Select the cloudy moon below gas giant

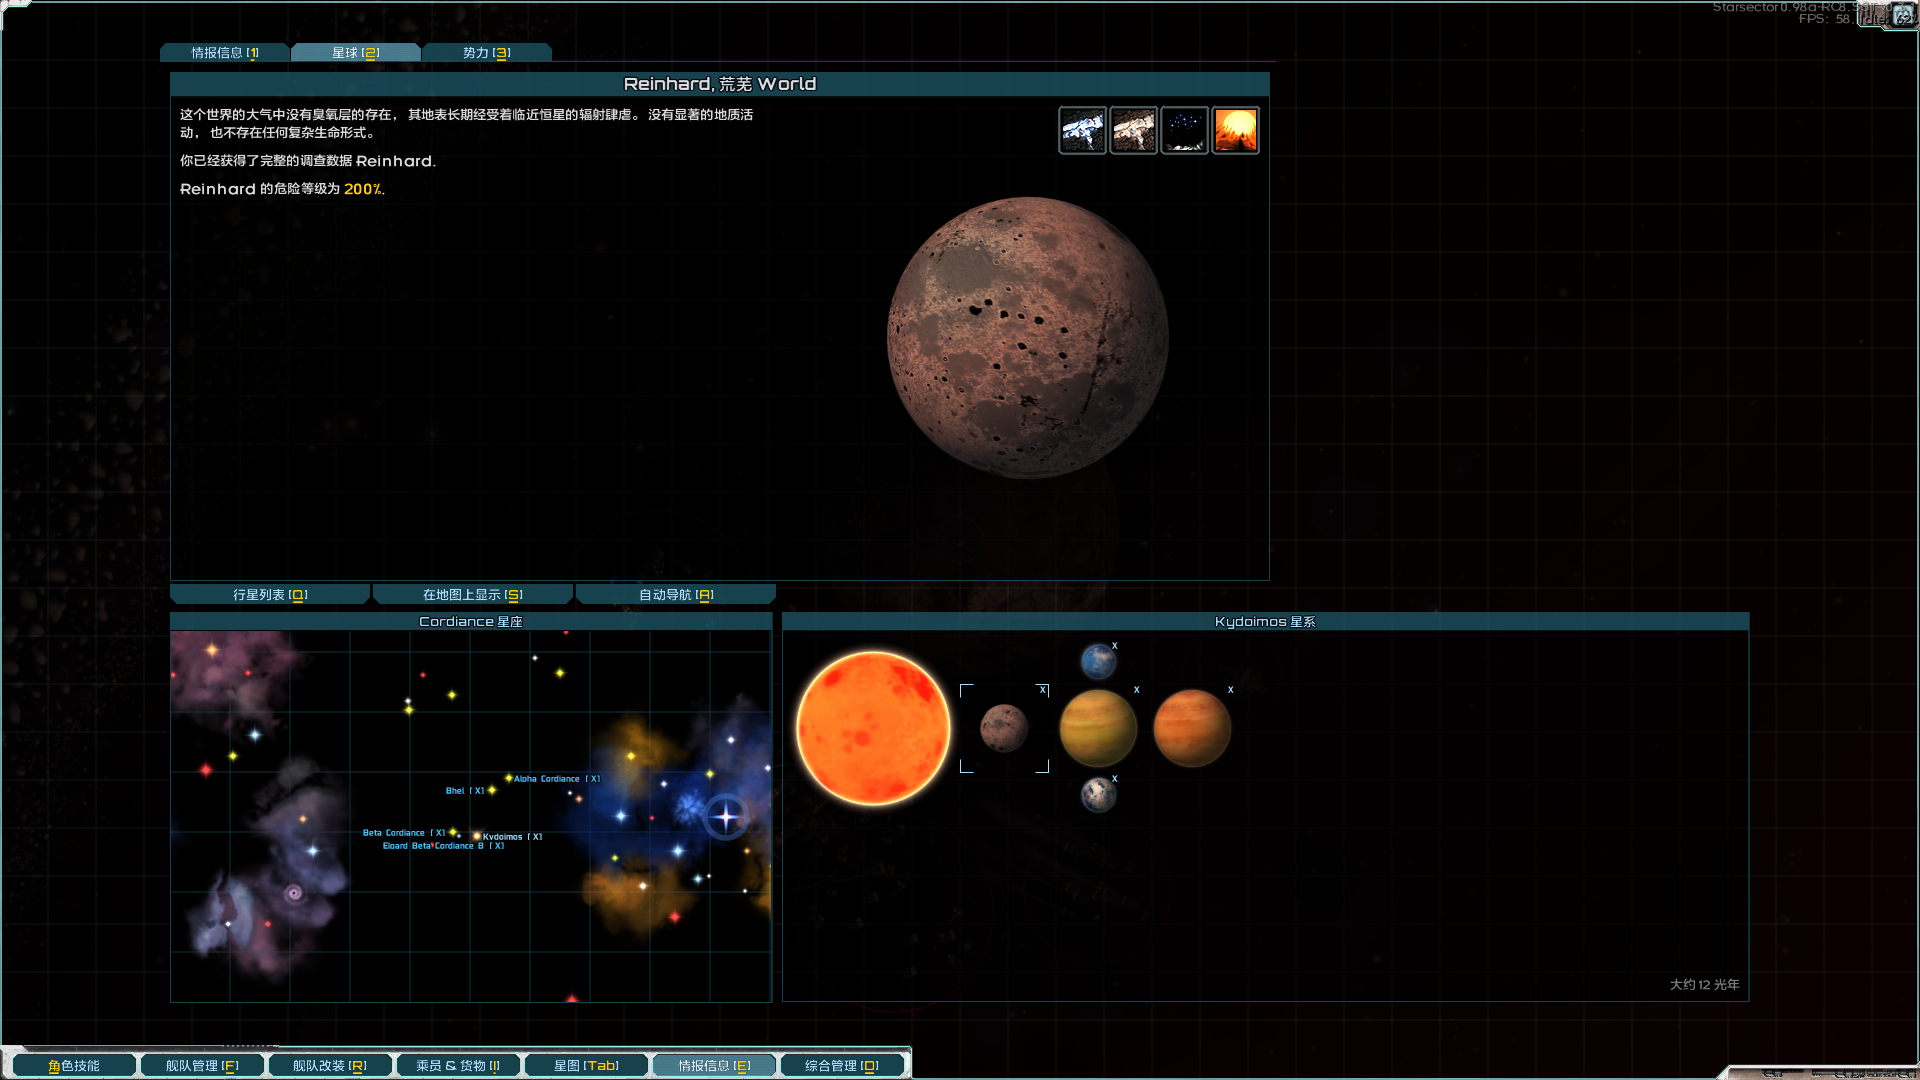click(x=1098, y=795)
